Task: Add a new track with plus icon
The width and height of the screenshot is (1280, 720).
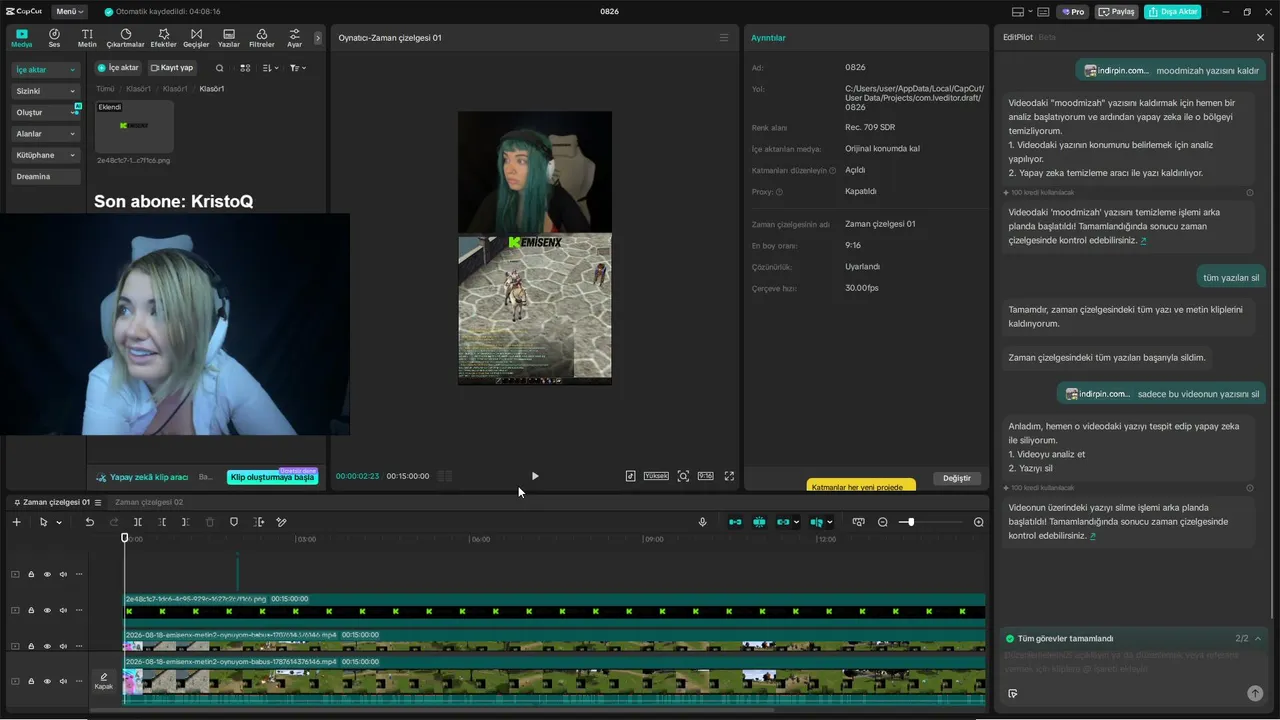Action: click(16, 522)
